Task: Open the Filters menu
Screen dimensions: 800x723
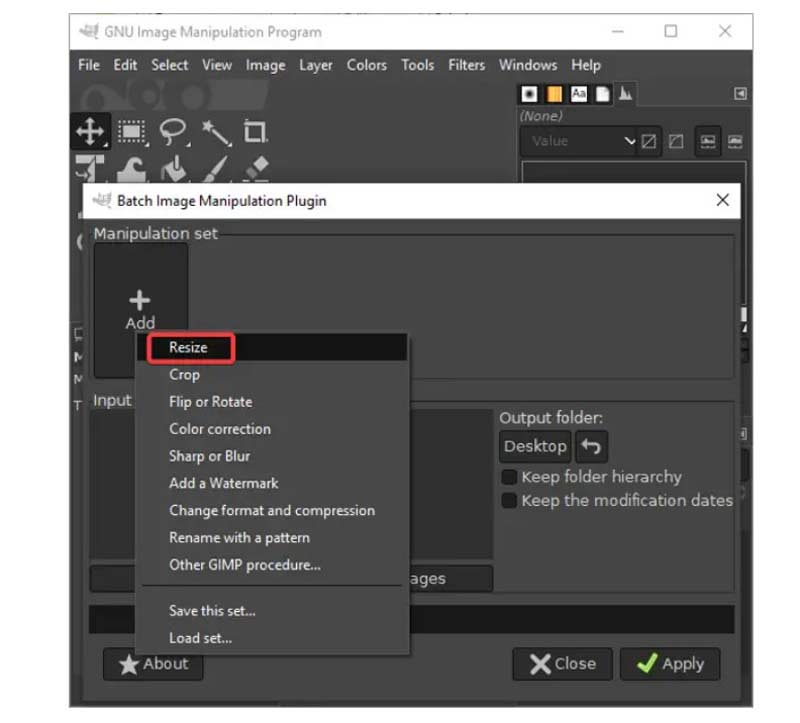Action: coord(466,64)
